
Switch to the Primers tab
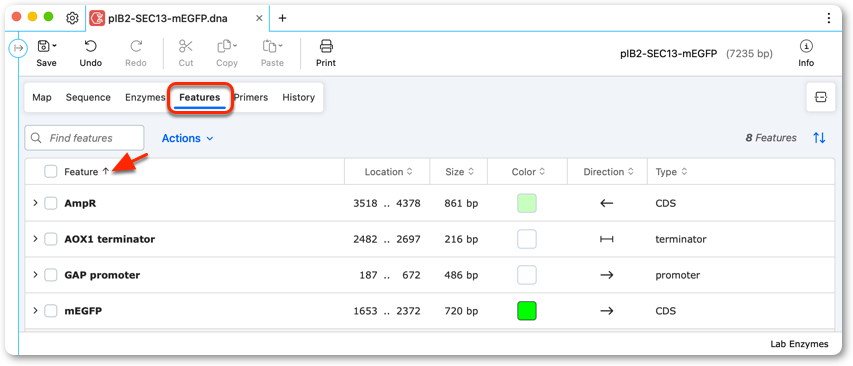(x=251, y=97)
